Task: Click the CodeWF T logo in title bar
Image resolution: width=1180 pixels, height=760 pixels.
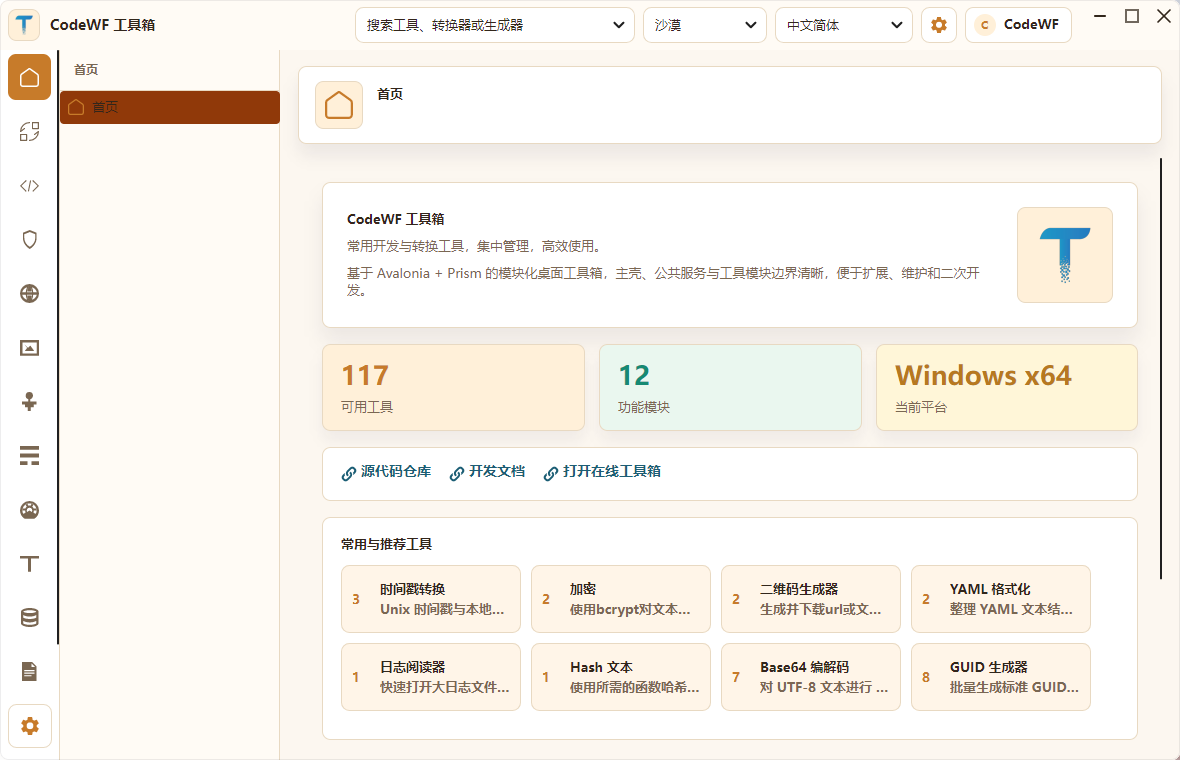Action: point(24,25)
